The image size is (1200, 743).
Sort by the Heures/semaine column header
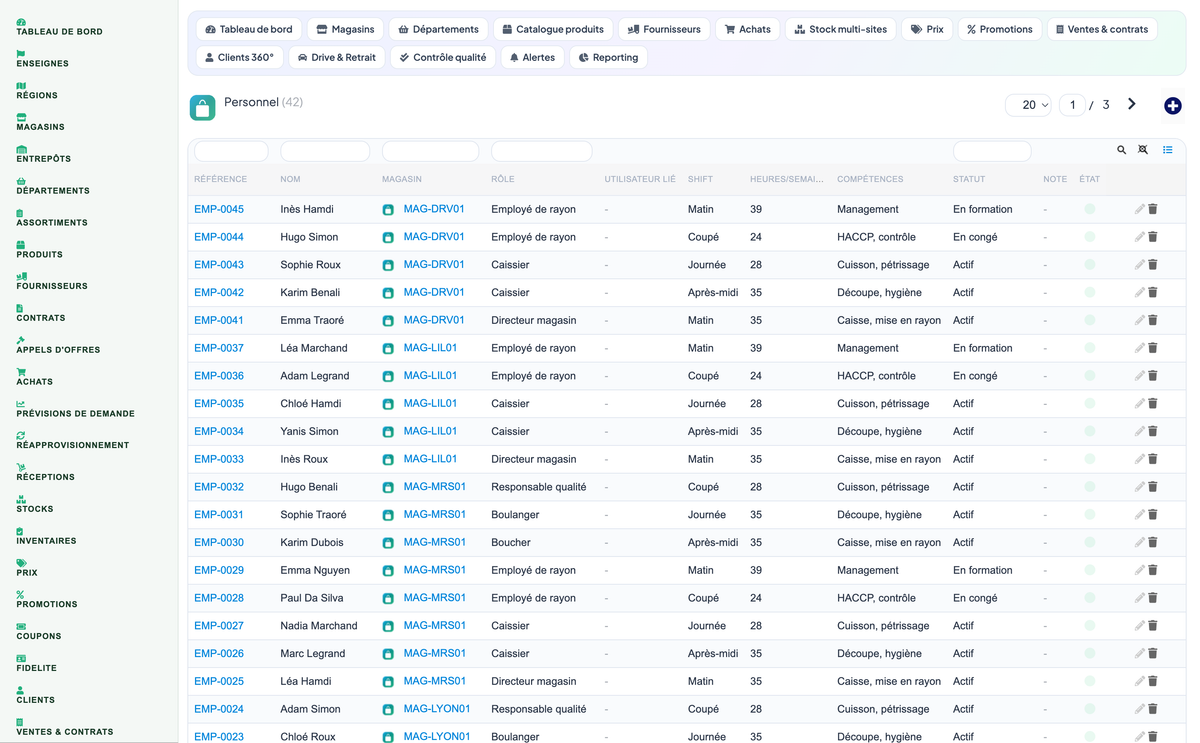click(787, 179)
